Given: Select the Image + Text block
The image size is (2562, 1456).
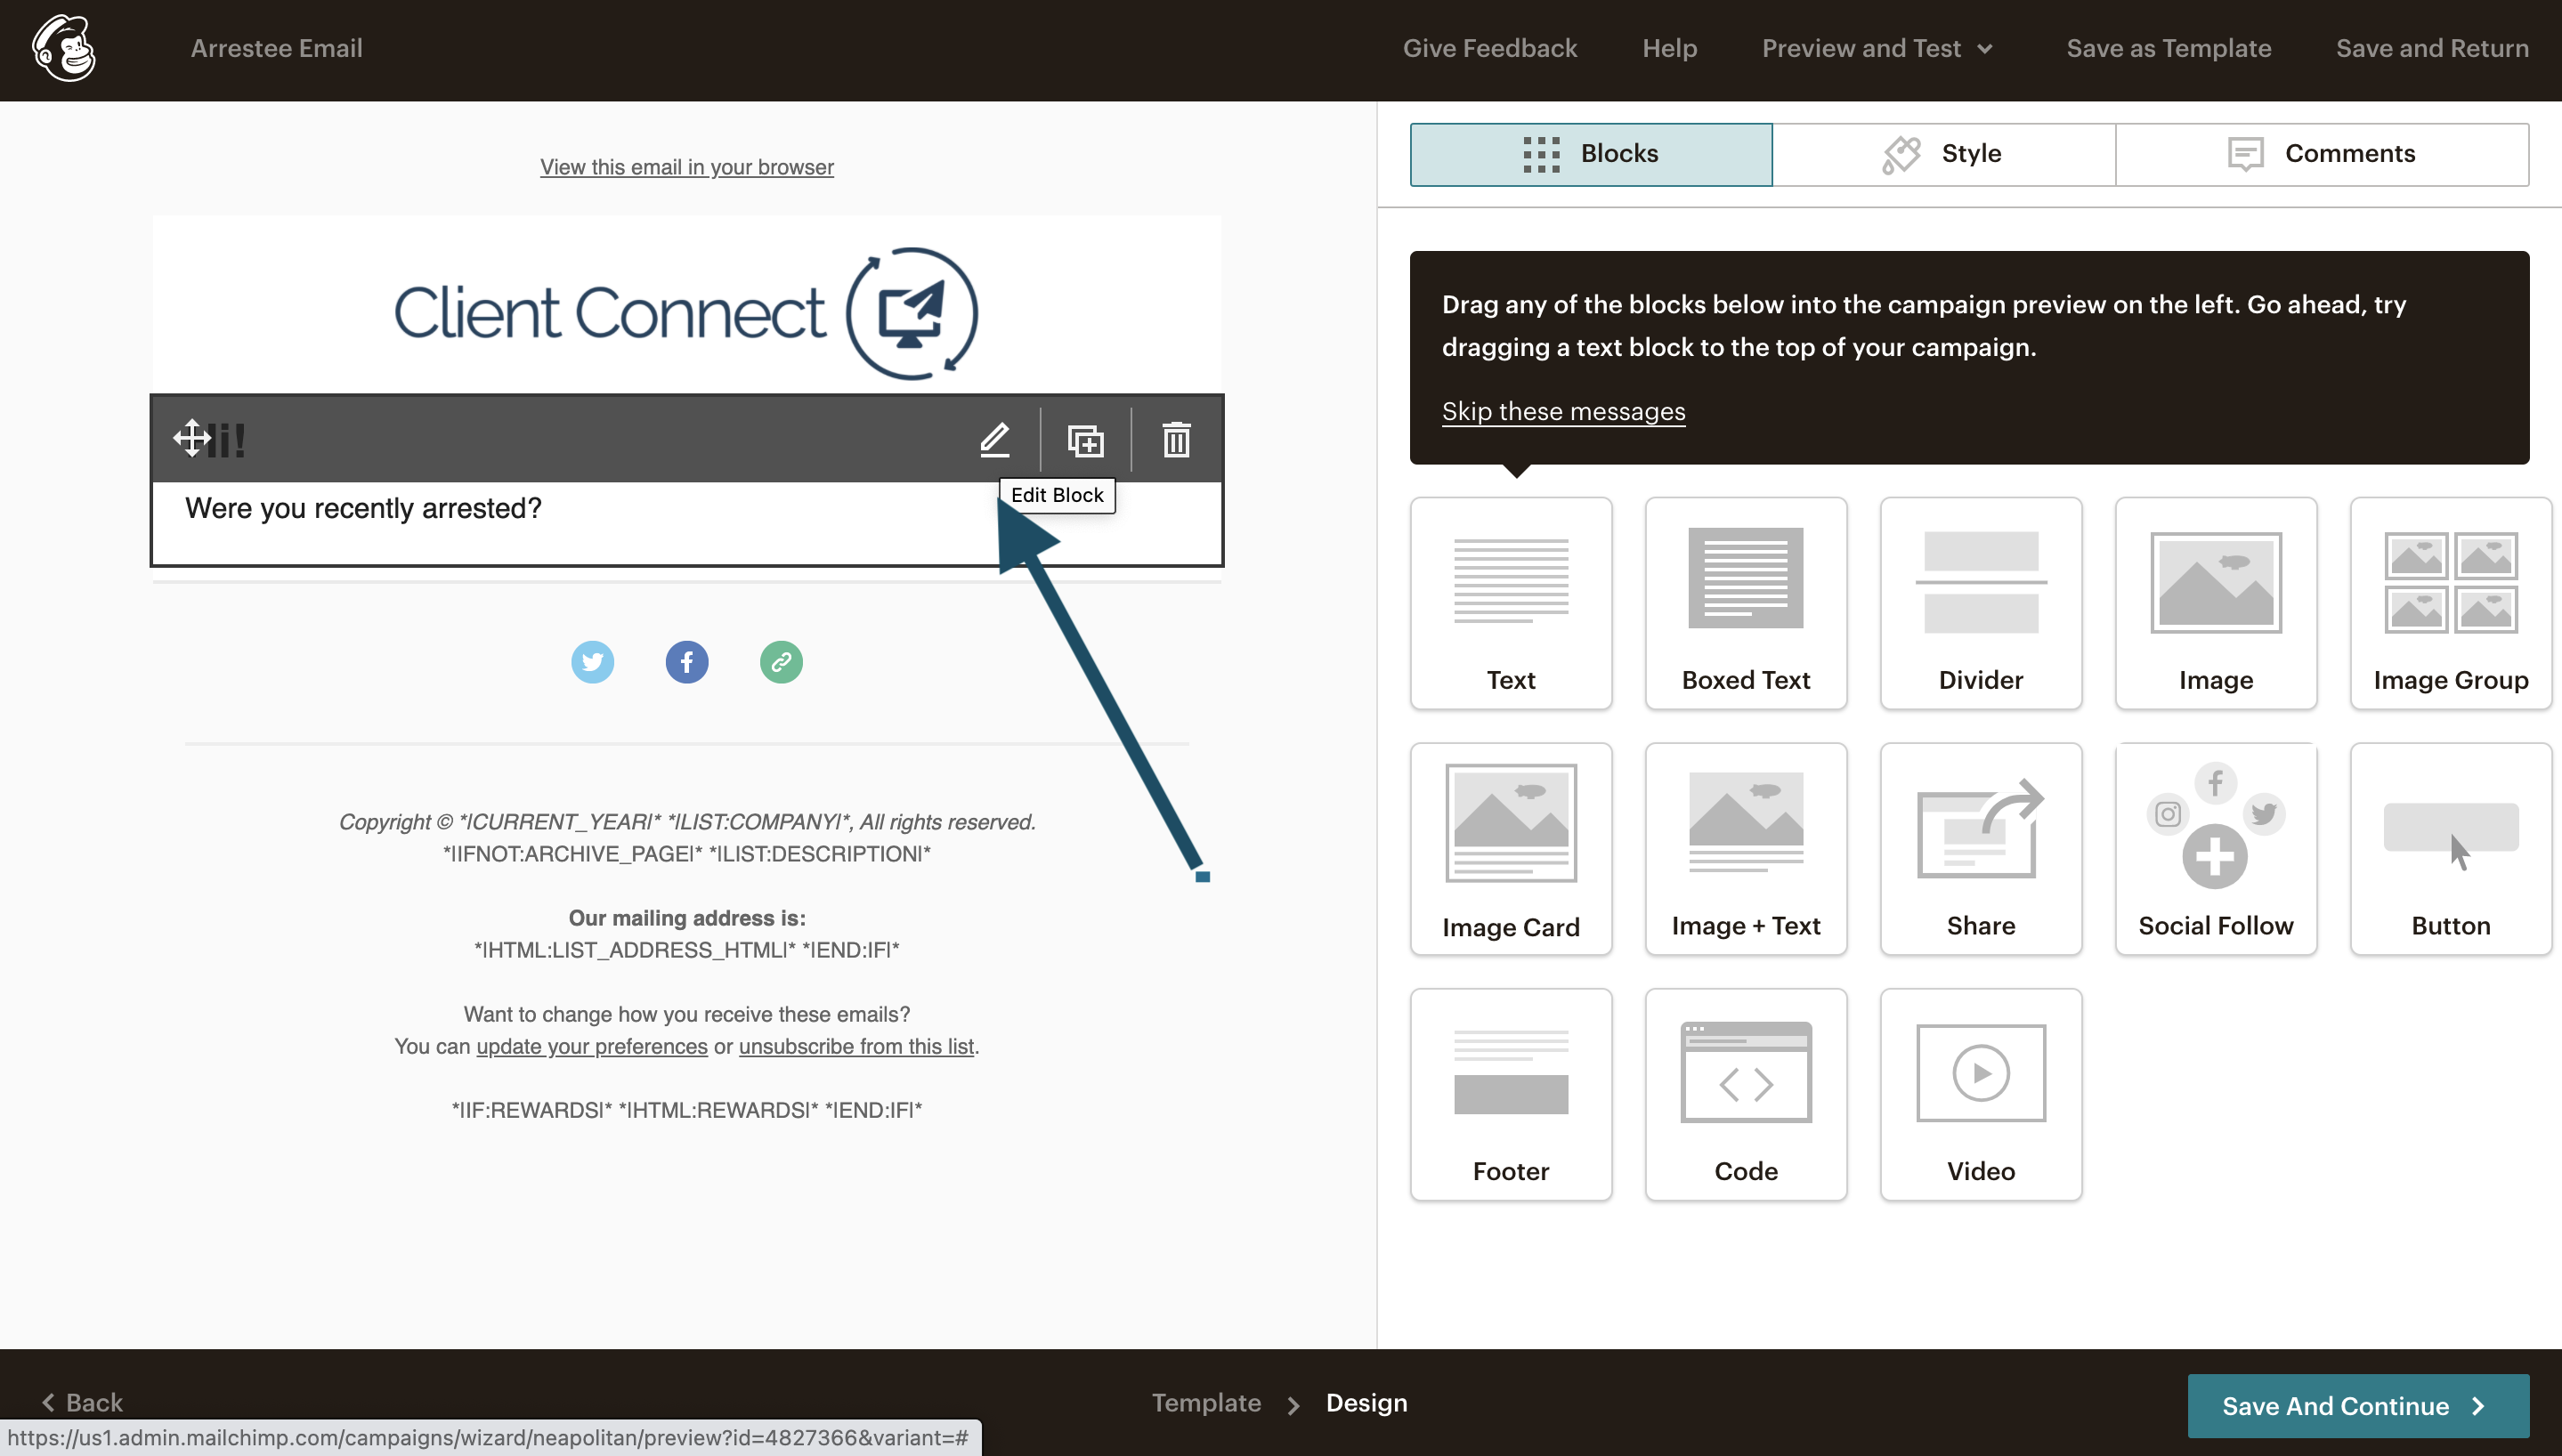Looking at the screenshot, I should 1745,849.
